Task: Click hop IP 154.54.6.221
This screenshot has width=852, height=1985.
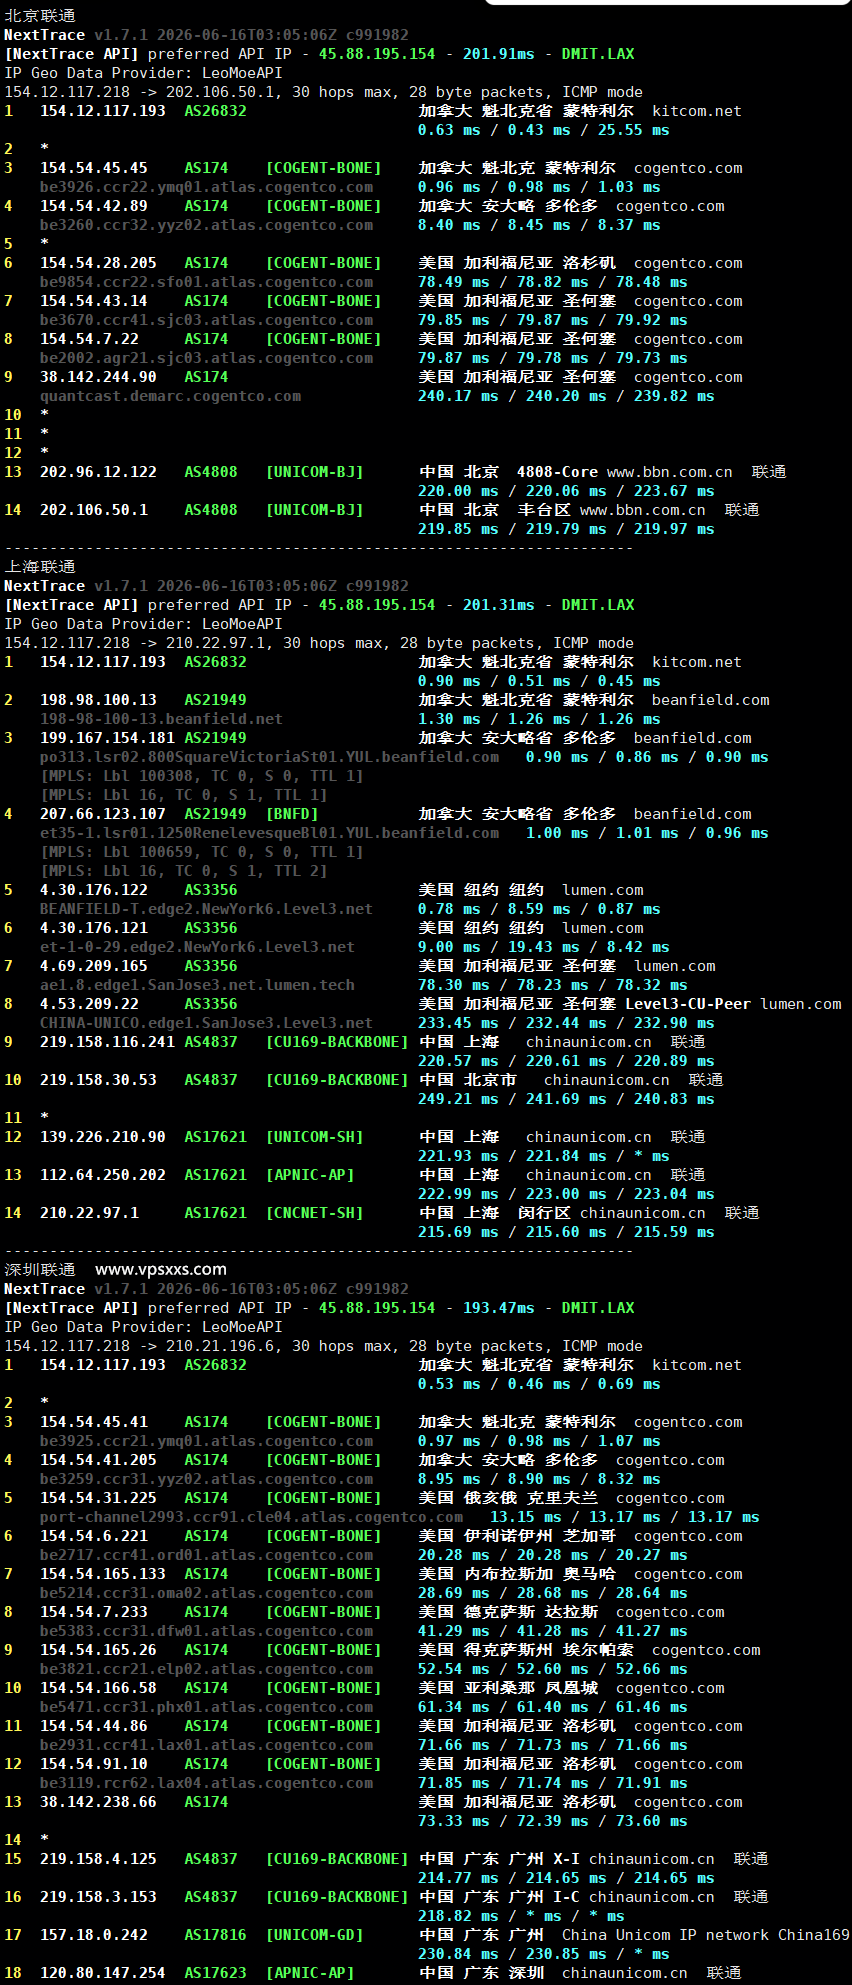Action: (x=94, y=1536)
